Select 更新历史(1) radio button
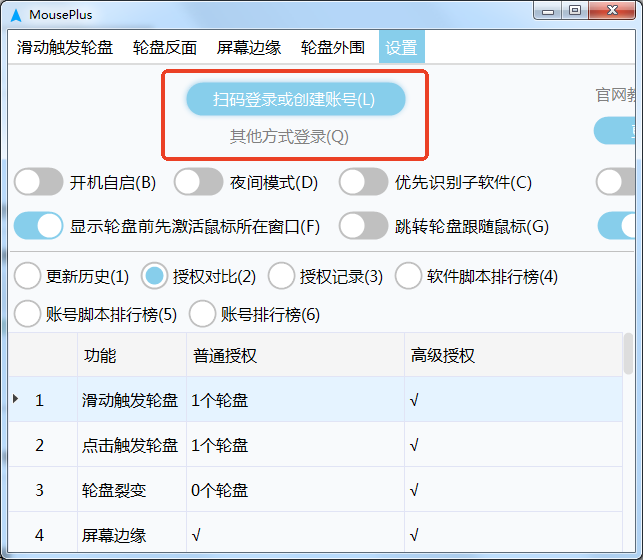 point(27,276)
